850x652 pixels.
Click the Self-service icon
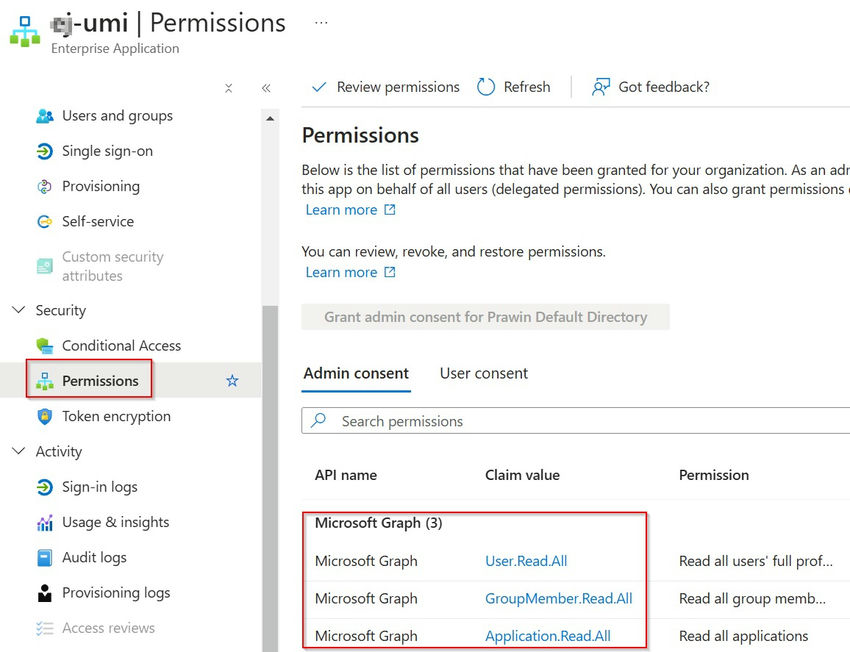[x=45, y=221]
